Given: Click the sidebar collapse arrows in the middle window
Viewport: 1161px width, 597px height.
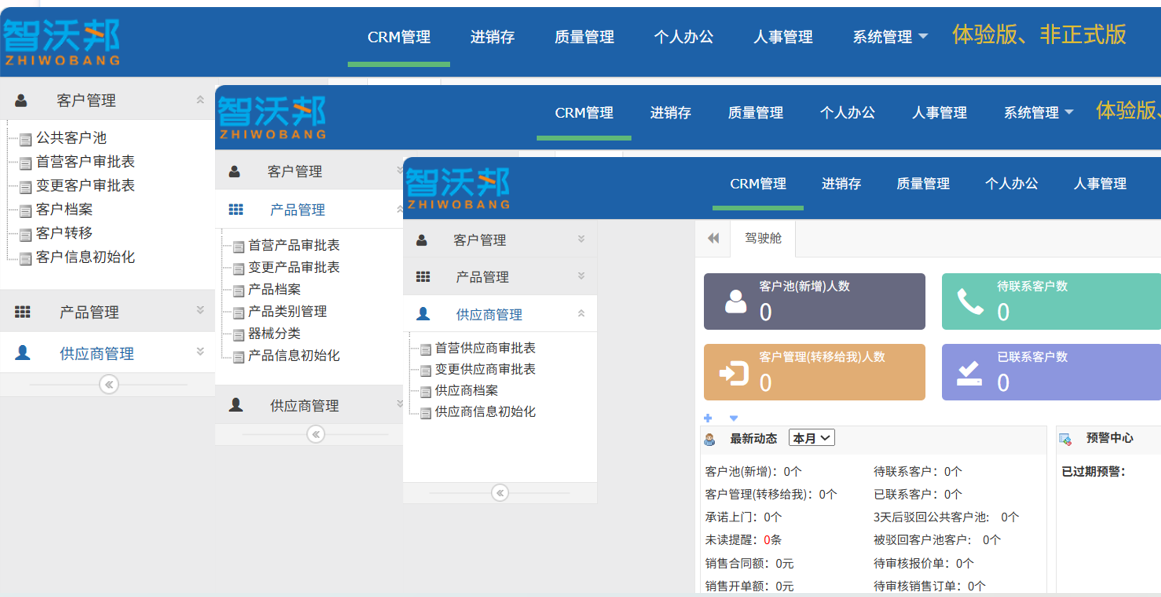Looking at the screenshot, I should coord(316,434).
